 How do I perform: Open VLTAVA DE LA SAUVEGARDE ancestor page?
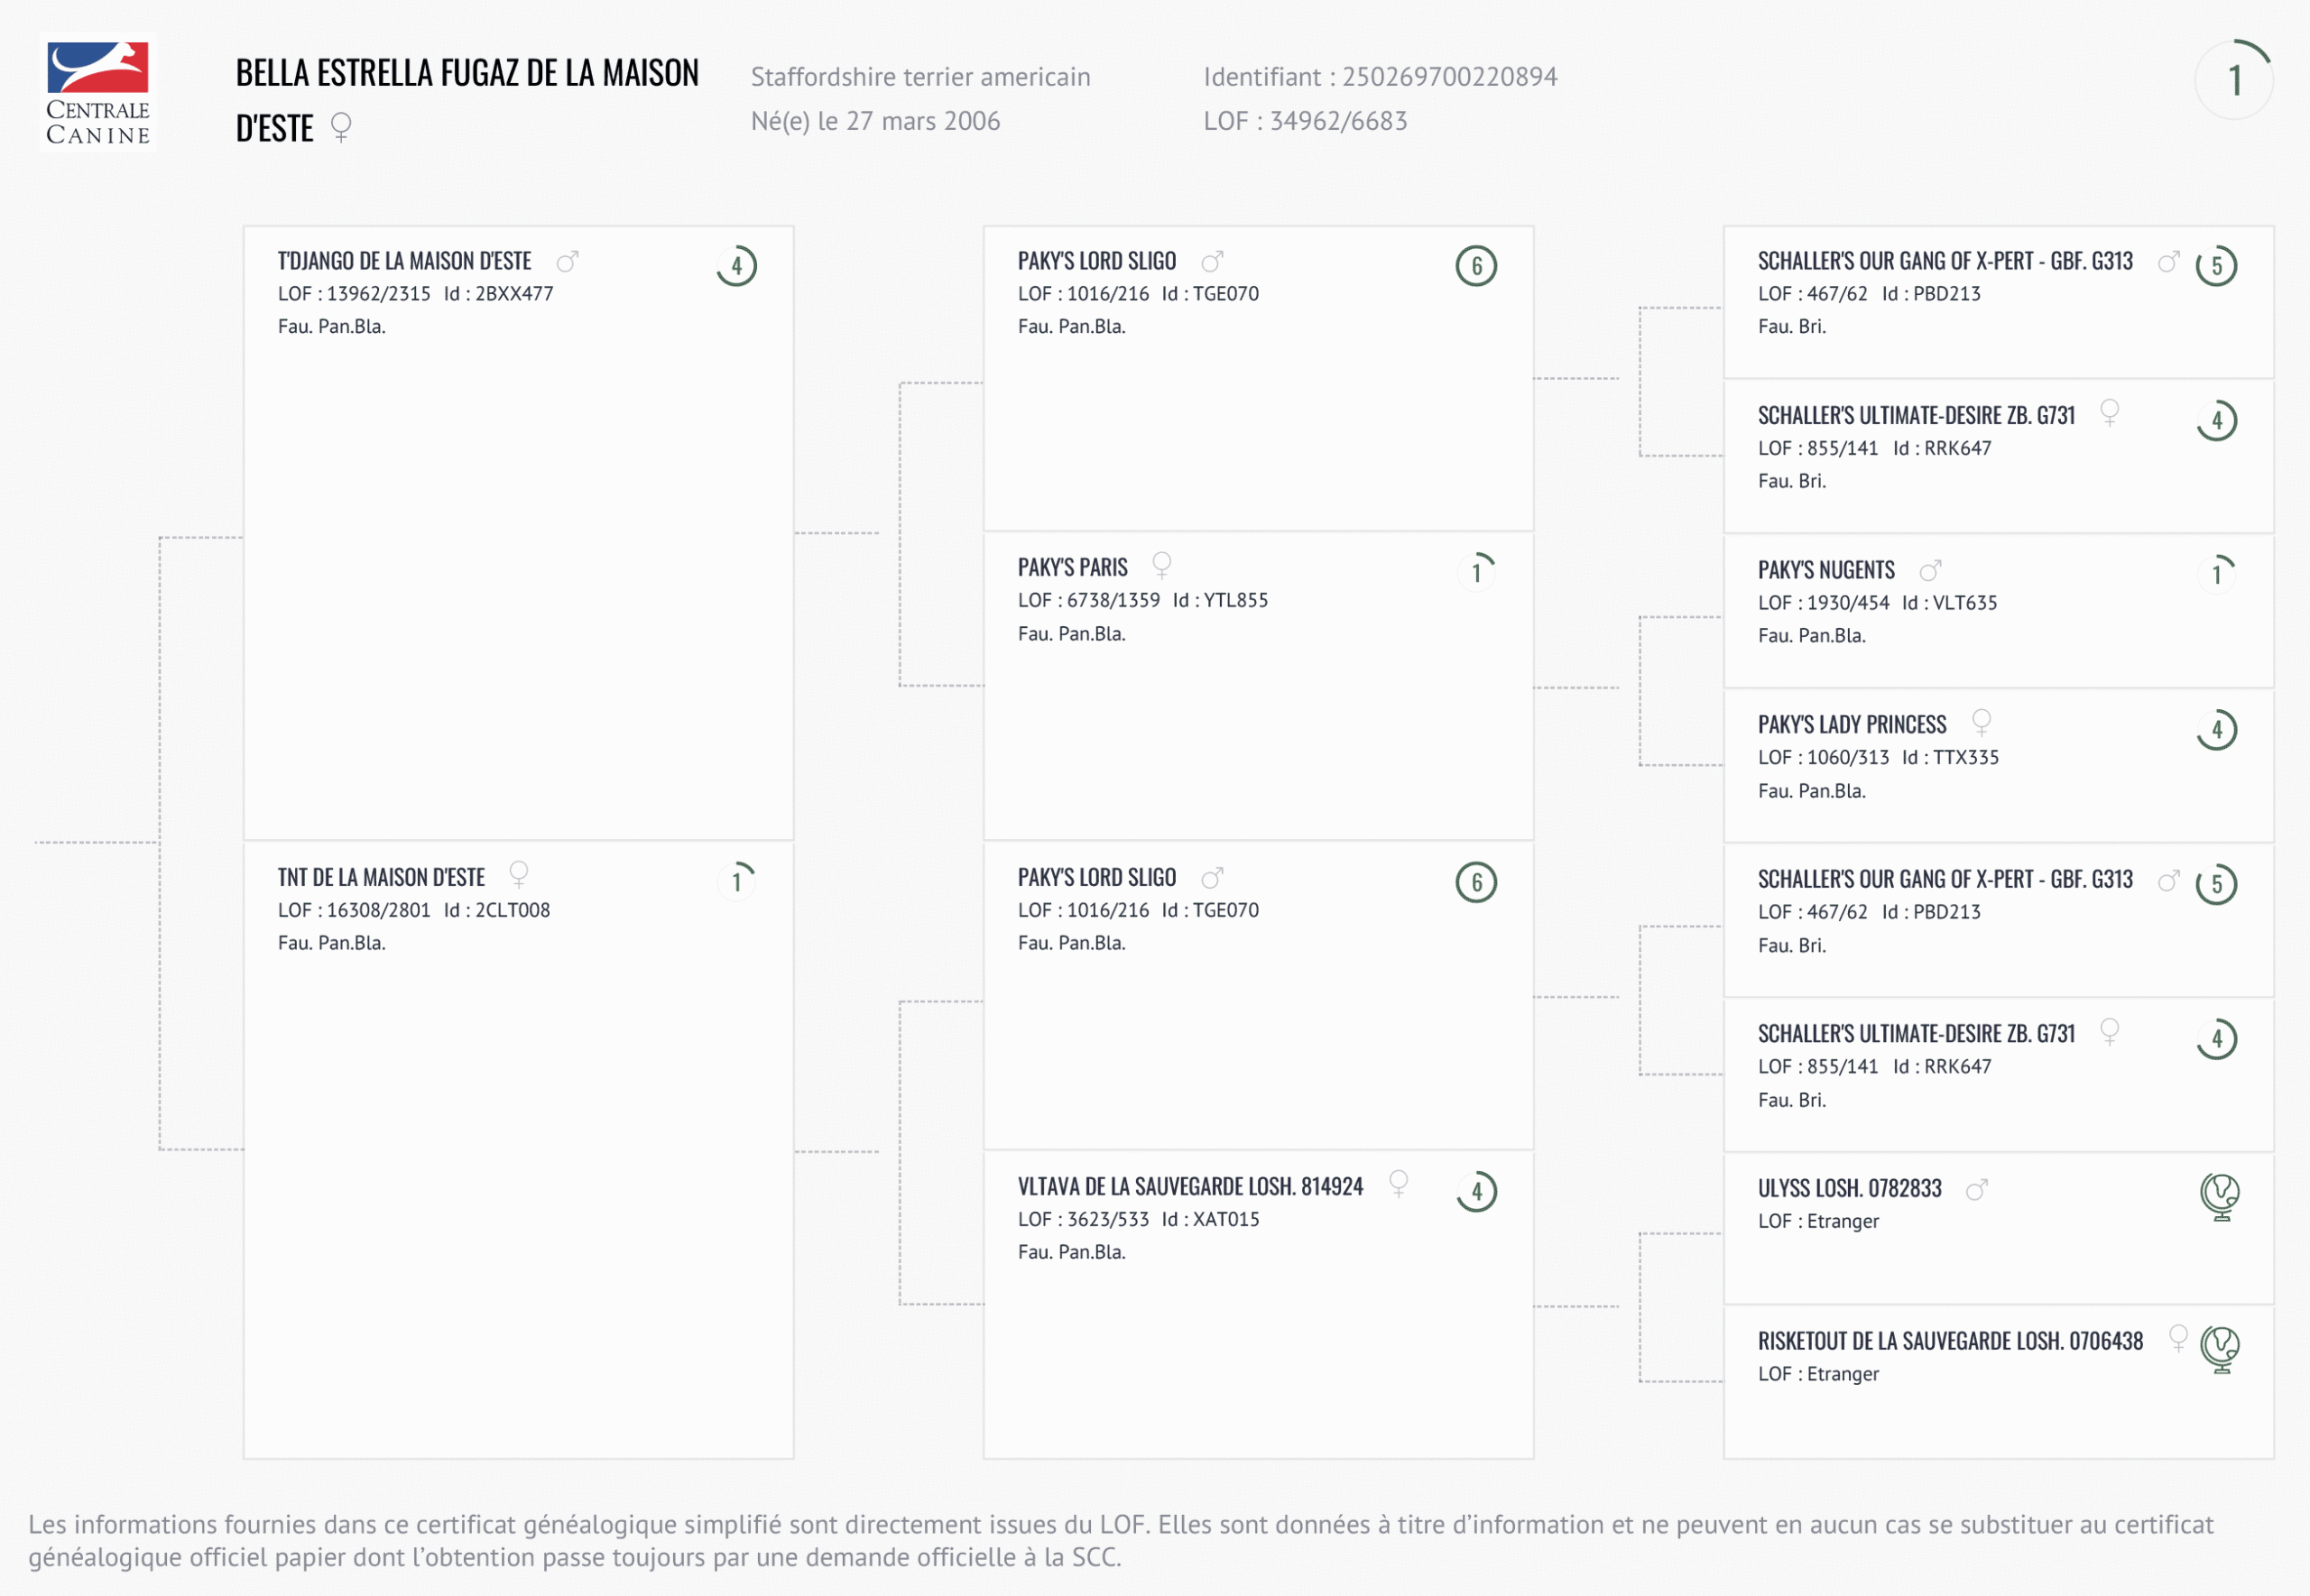click(1190, 1187)
